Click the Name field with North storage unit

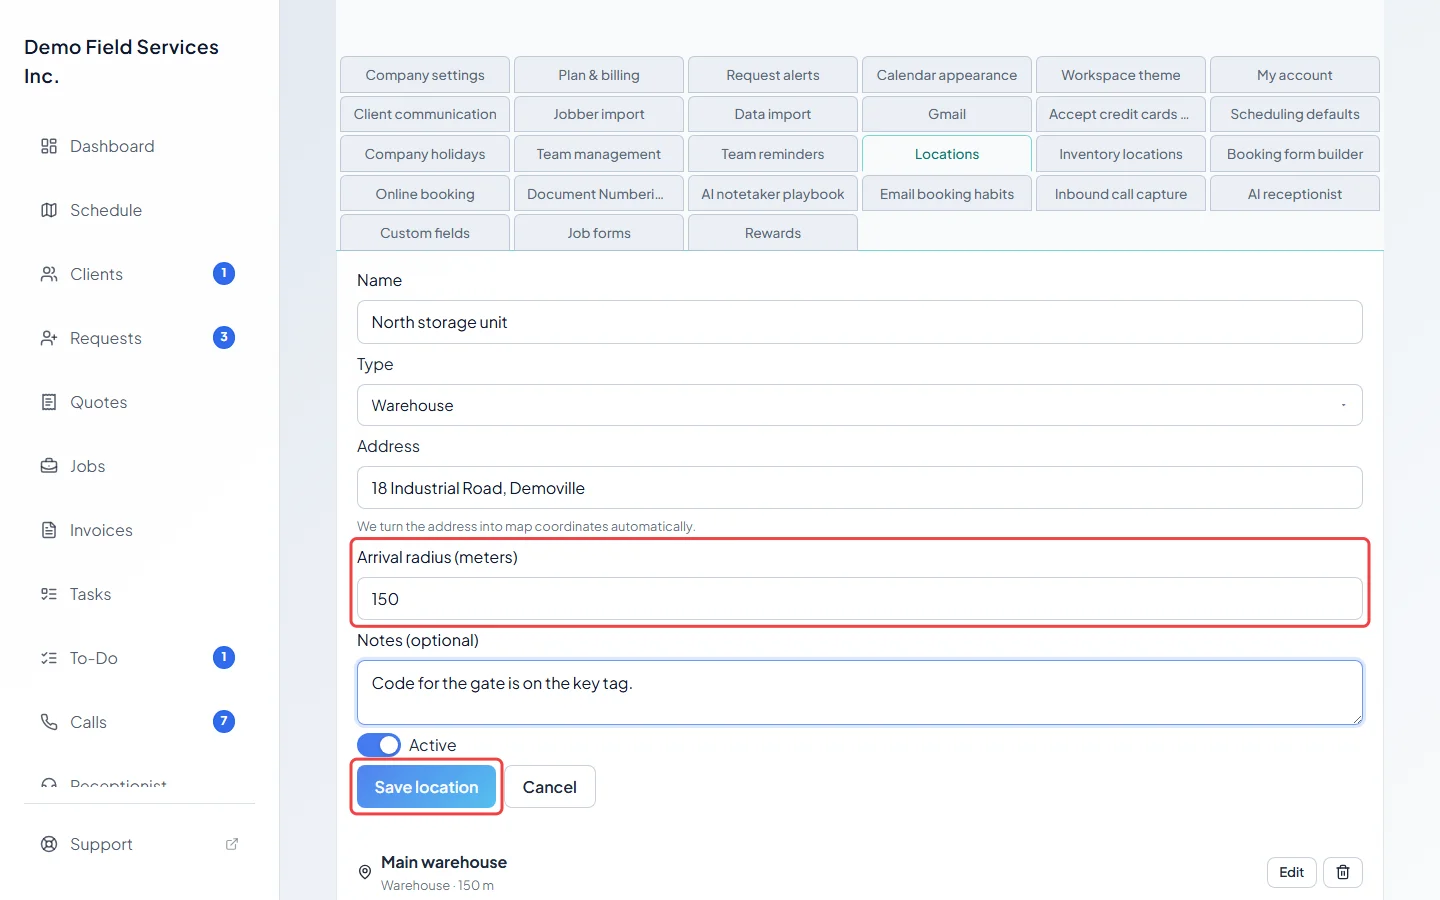click(860, 322)
